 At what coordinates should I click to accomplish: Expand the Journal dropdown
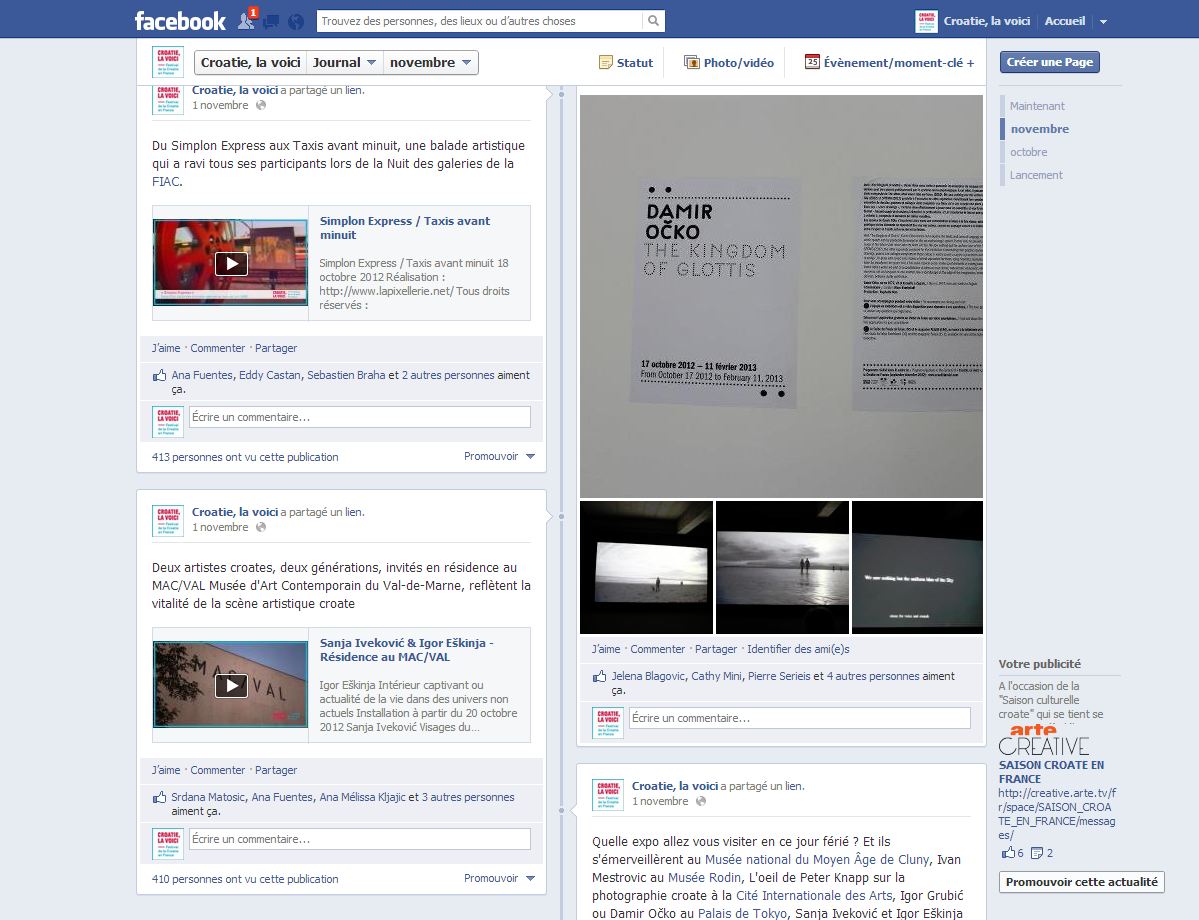[x=344, y=62]
